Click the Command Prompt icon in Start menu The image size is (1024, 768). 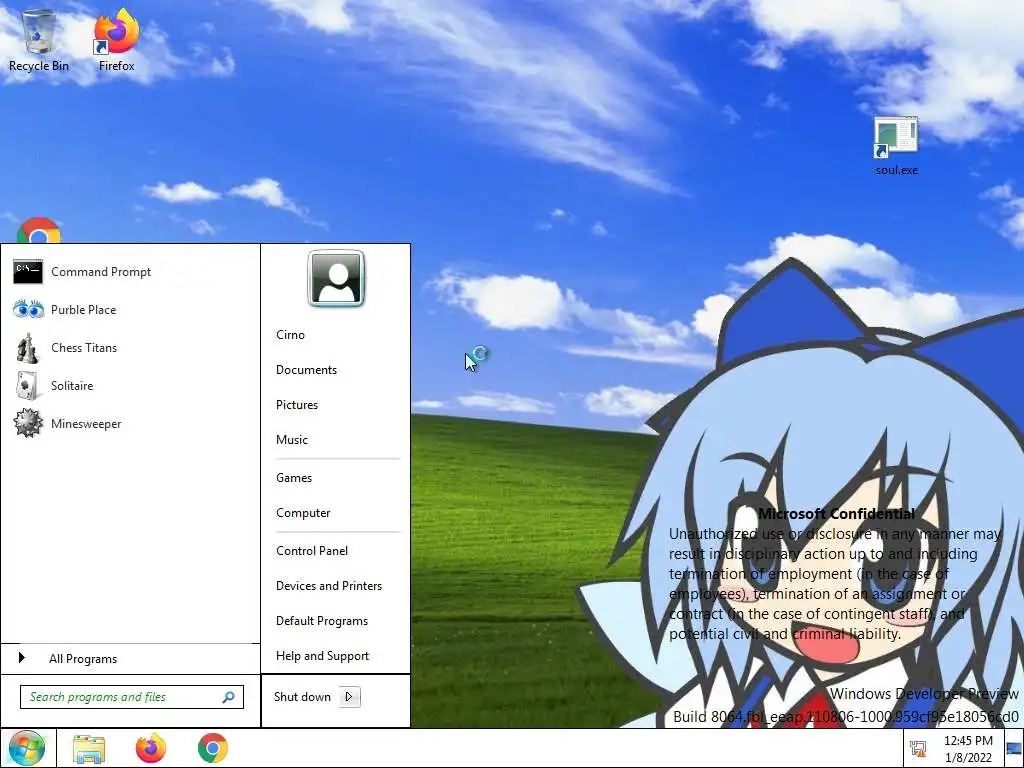click(x=27, y=272)
